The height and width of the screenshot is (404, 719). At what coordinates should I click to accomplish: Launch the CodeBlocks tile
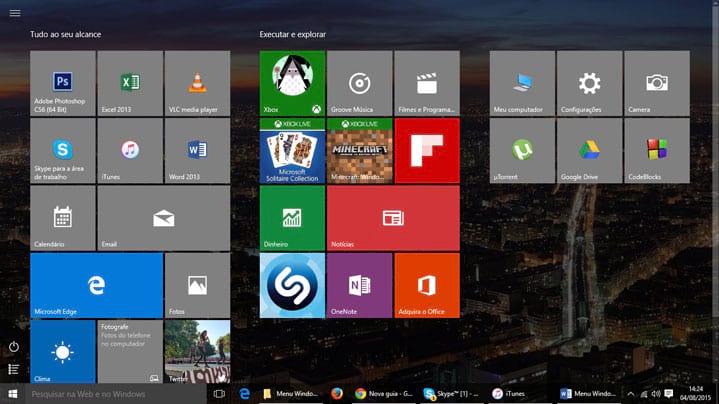[x=657, y=150]
